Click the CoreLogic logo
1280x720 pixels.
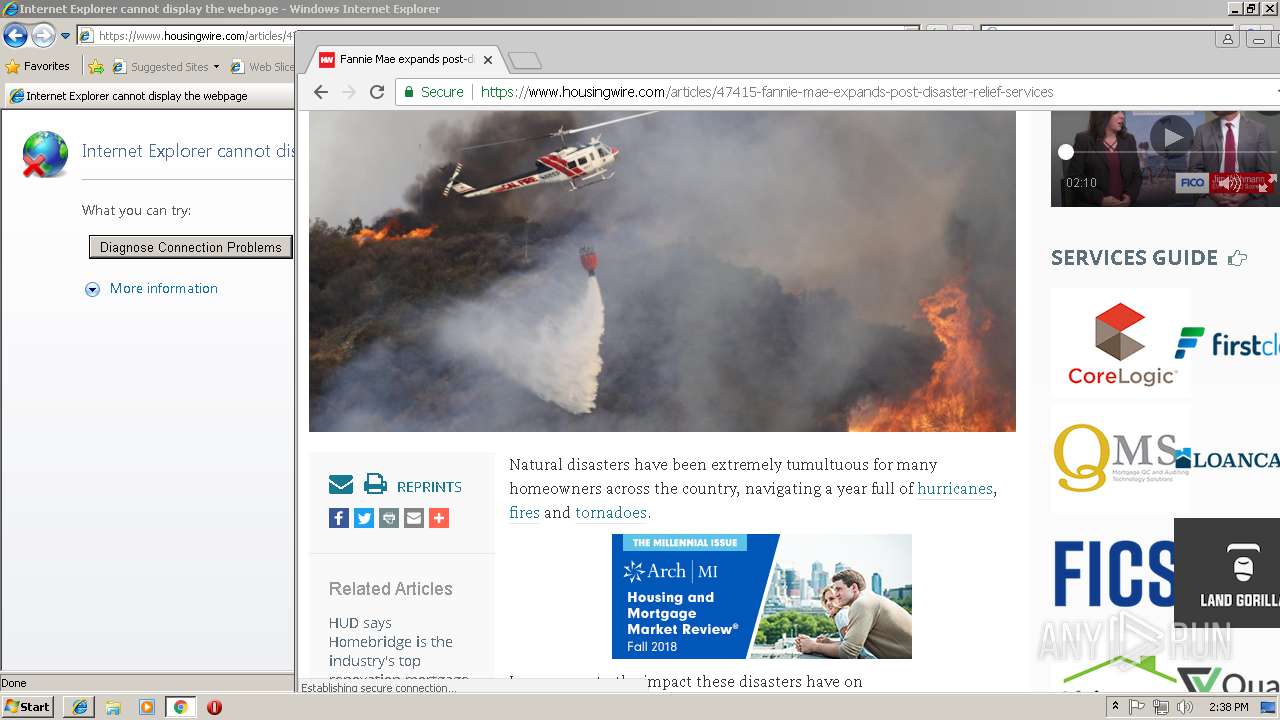[1121, 343]
